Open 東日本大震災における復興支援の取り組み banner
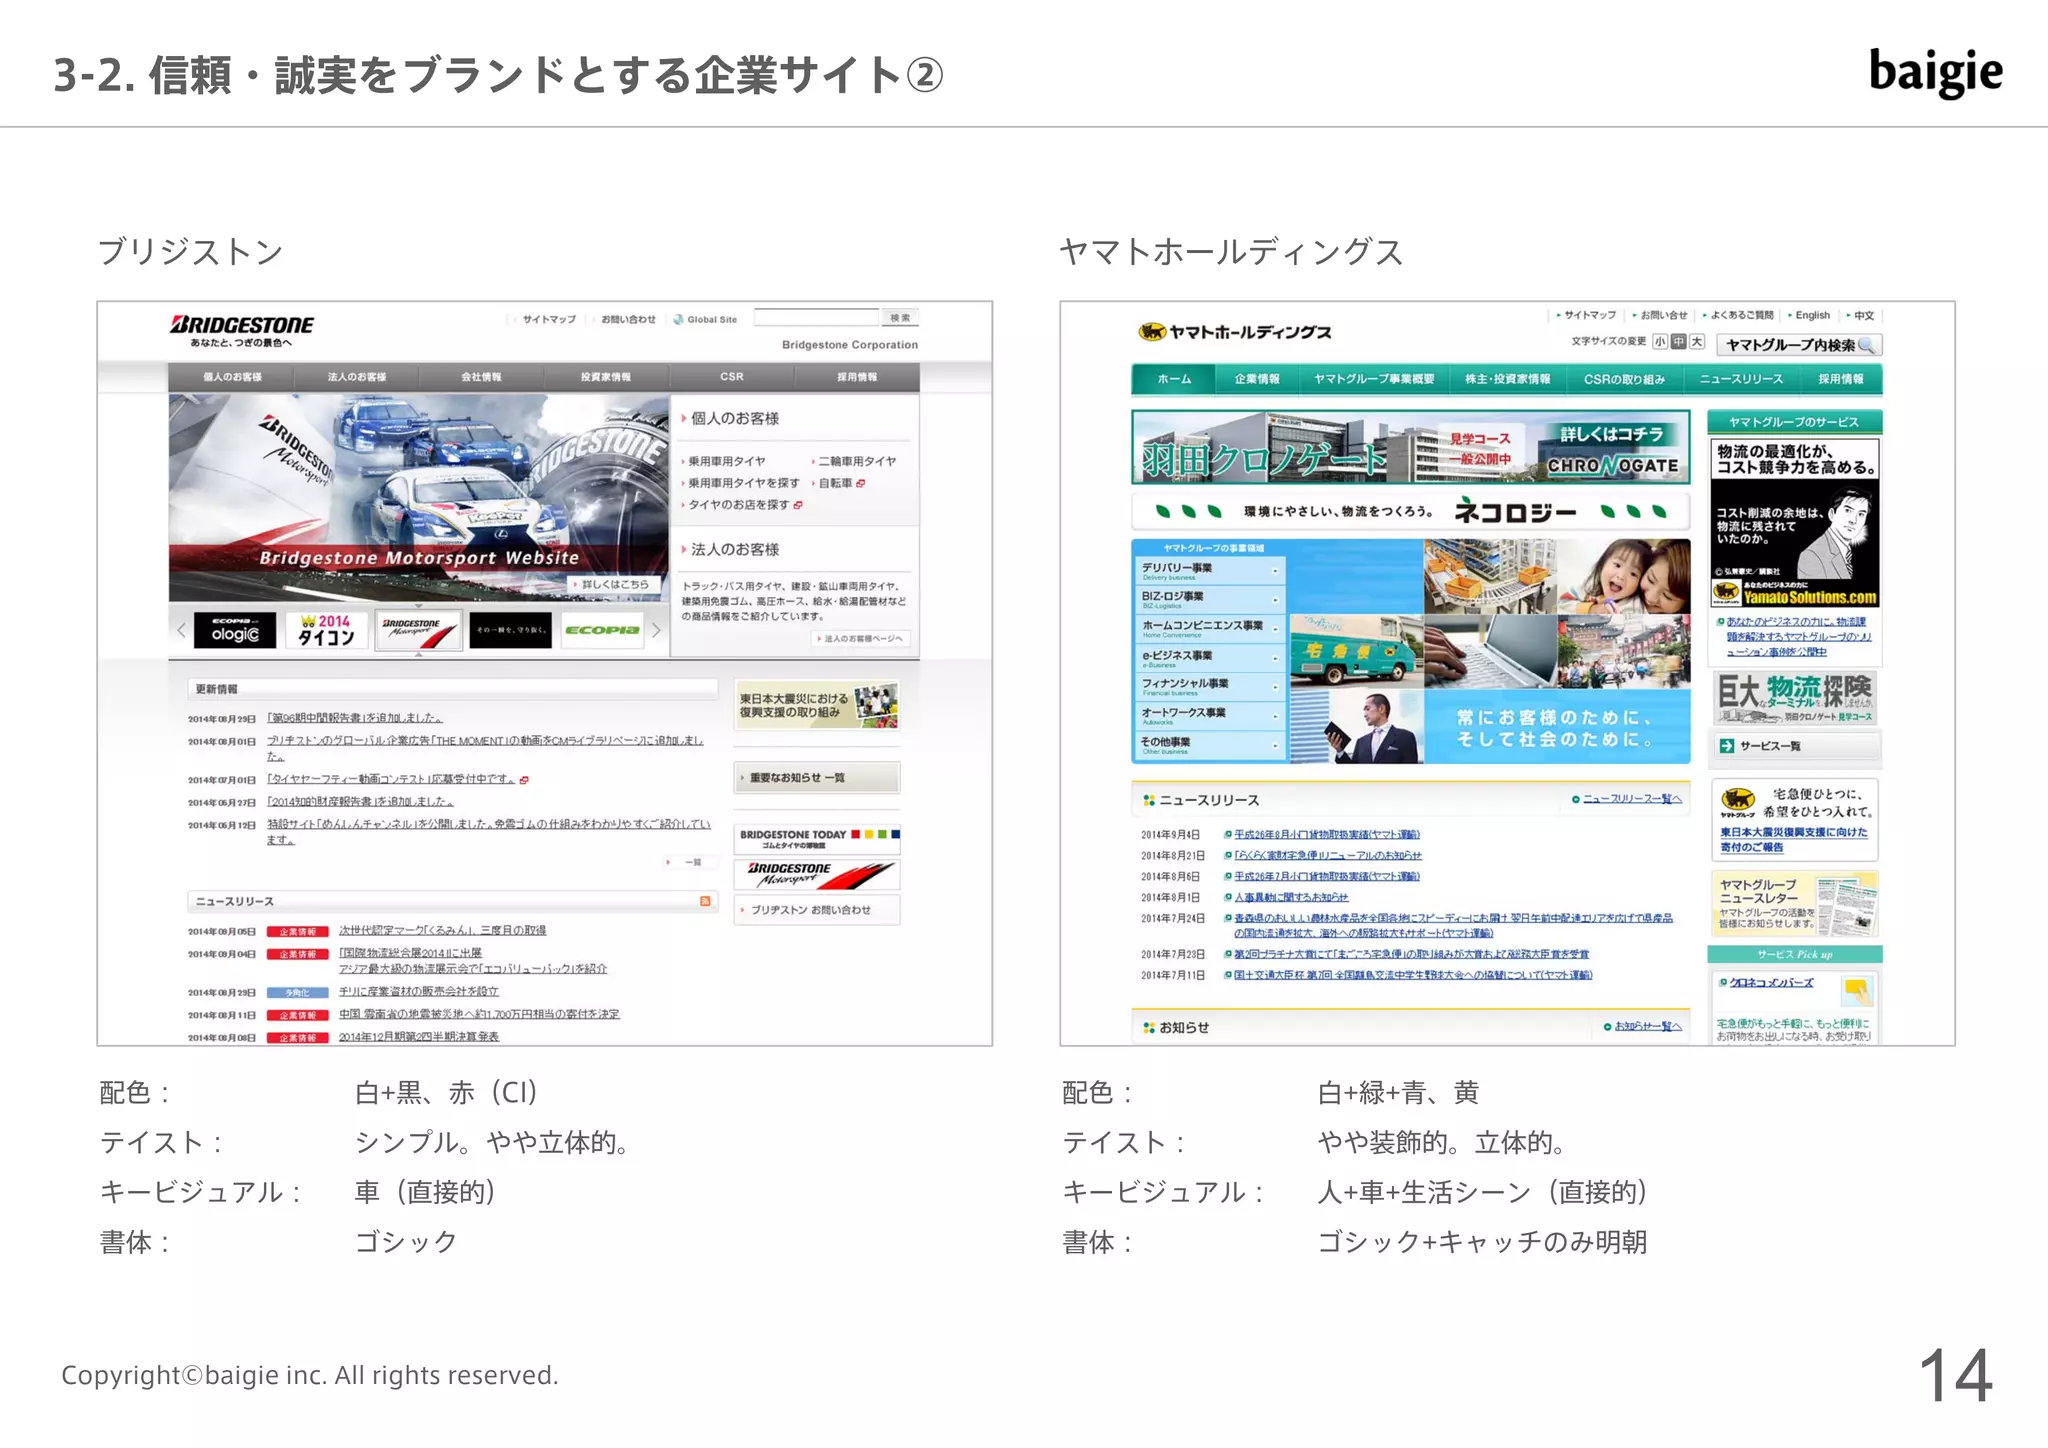The height and width of the screenshot is (1448, 2048). pyautogui.click(x=817, y=706)
